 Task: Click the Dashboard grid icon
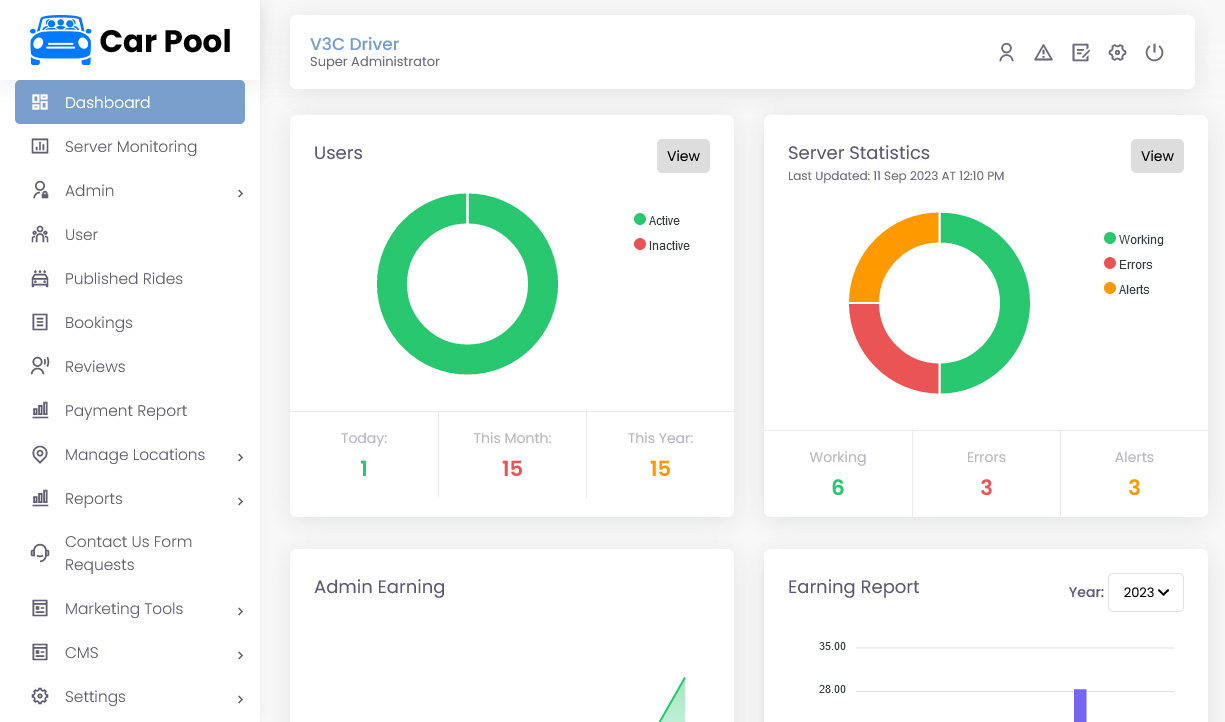40,102
